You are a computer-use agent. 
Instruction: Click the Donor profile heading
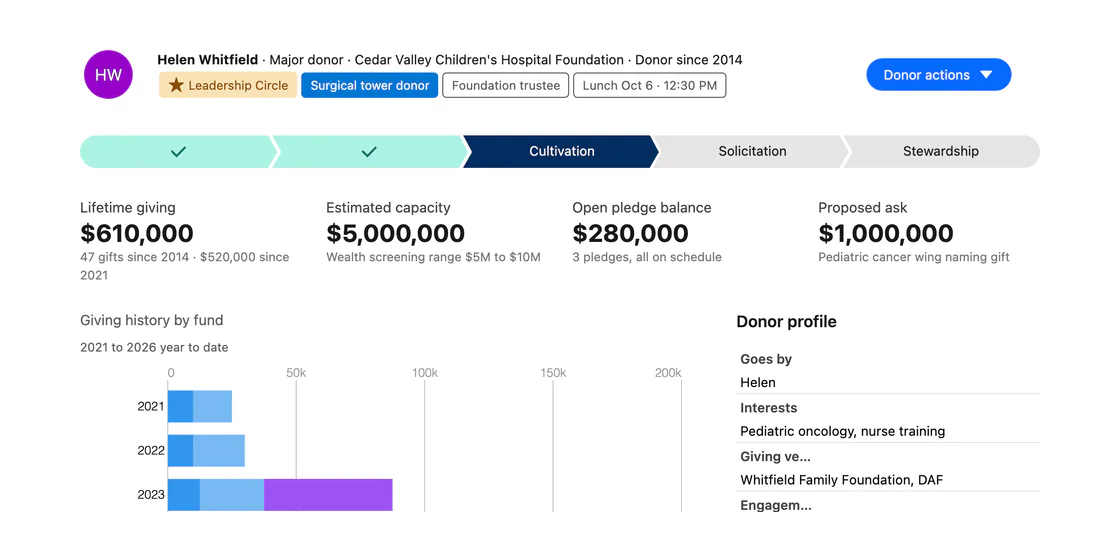click(786, 321)
